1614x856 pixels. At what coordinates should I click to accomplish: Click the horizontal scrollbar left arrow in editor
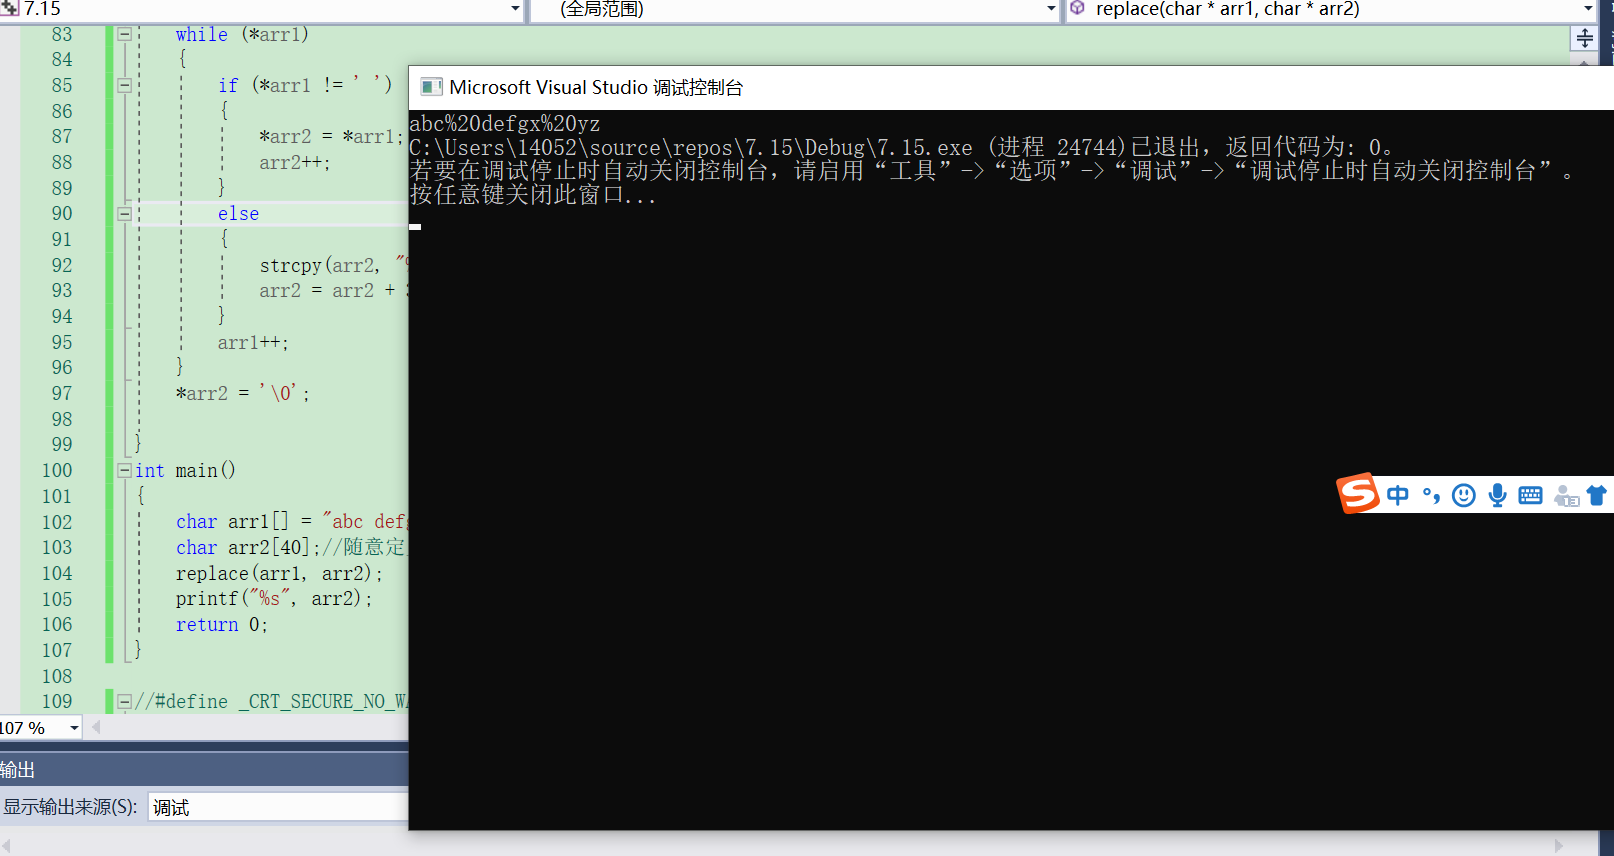click(96, 727)
